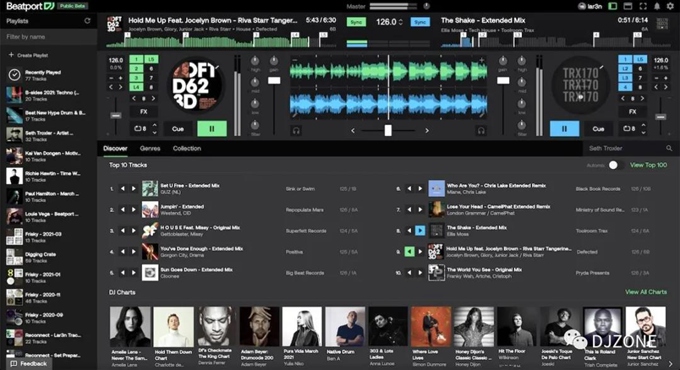Viewport: 680px width, 370px height.
Task: Click the notifications bell icon
Action: click(657, 6)
